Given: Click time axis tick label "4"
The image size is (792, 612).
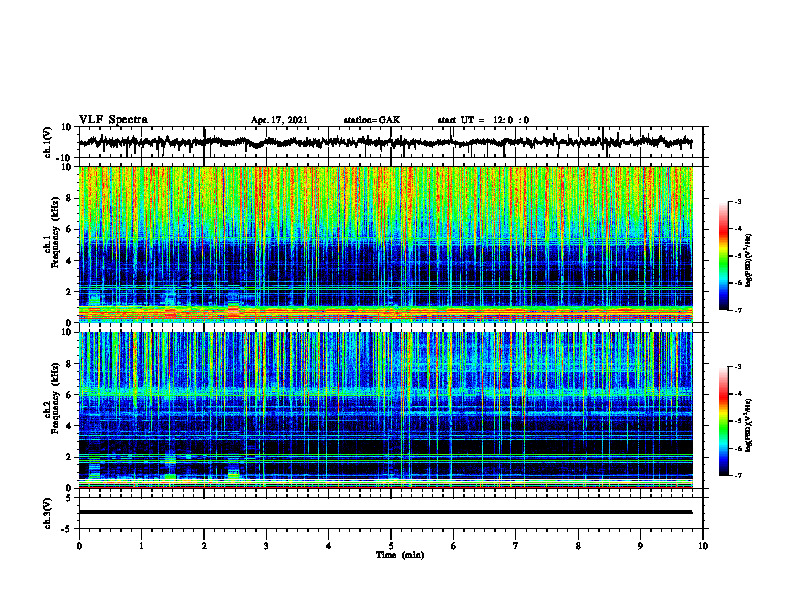Looking at the screenshot, I should (329, 546).
